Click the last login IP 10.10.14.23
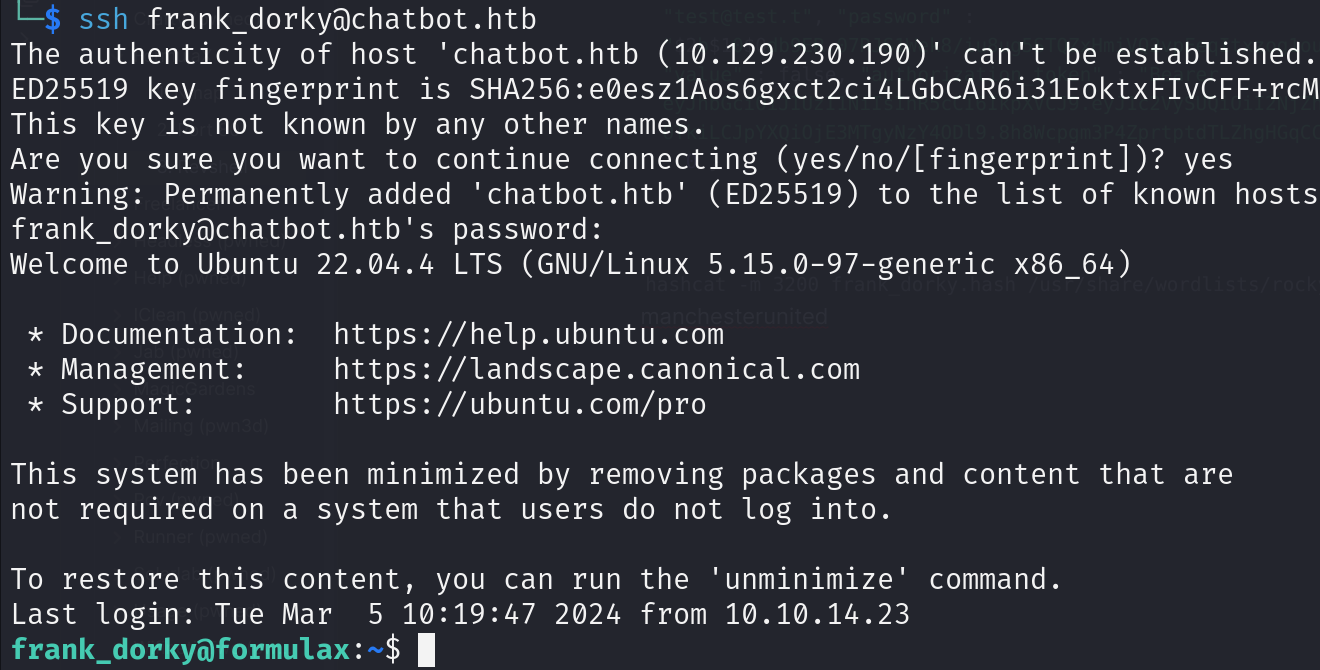The height and width of the screenshot is (670, 1320). pyautogui.click(x=817, y=614)
